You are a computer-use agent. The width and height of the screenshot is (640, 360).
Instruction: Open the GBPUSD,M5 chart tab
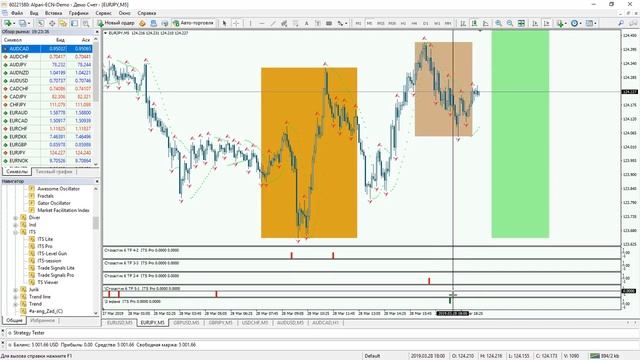point(186,323)
